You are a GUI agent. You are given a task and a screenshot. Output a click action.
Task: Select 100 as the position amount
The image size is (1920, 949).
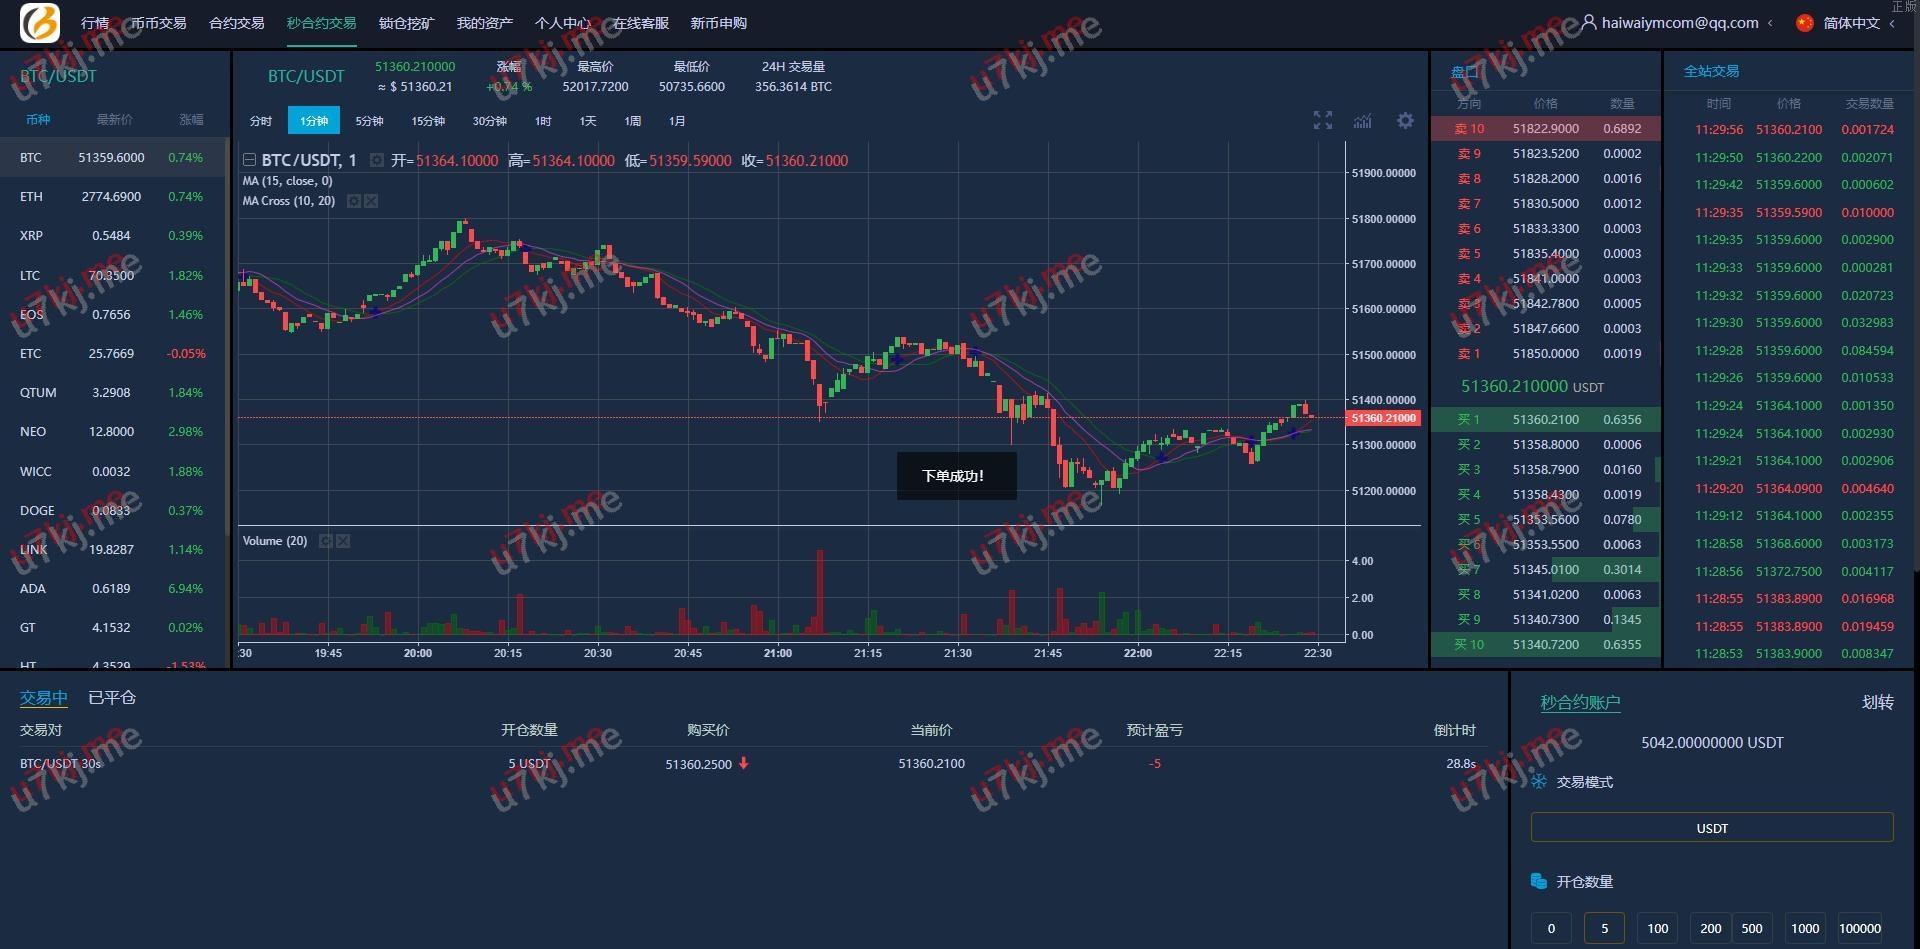point(1657,928)
